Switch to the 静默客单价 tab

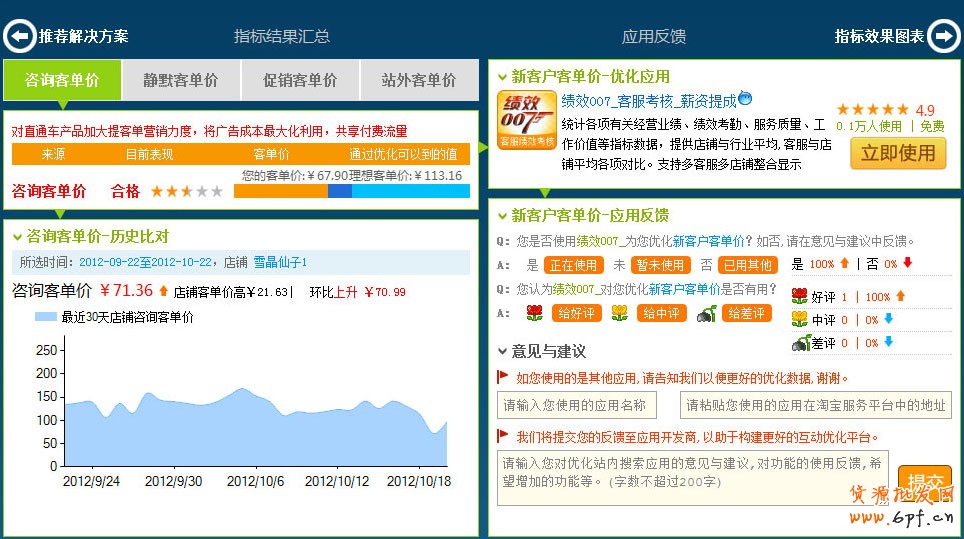[x=181, y=80]
